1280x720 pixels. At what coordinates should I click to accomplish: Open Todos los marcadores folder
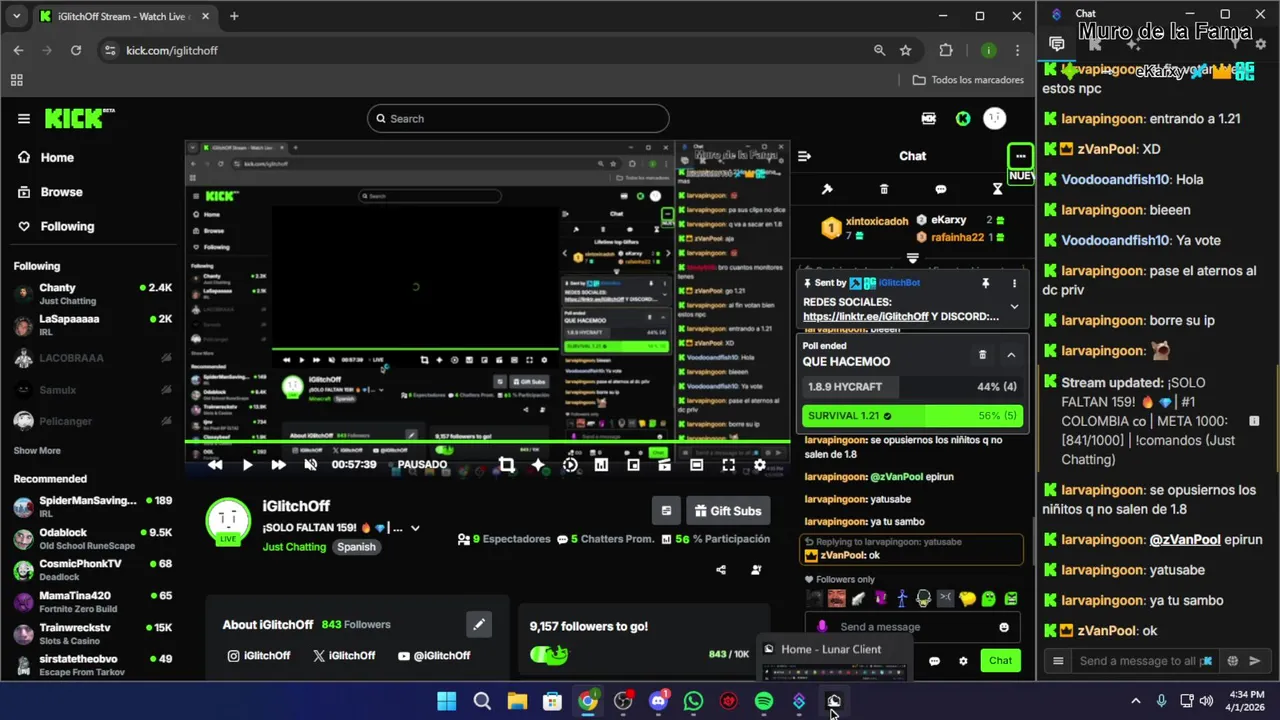click(x=967, y=80)
